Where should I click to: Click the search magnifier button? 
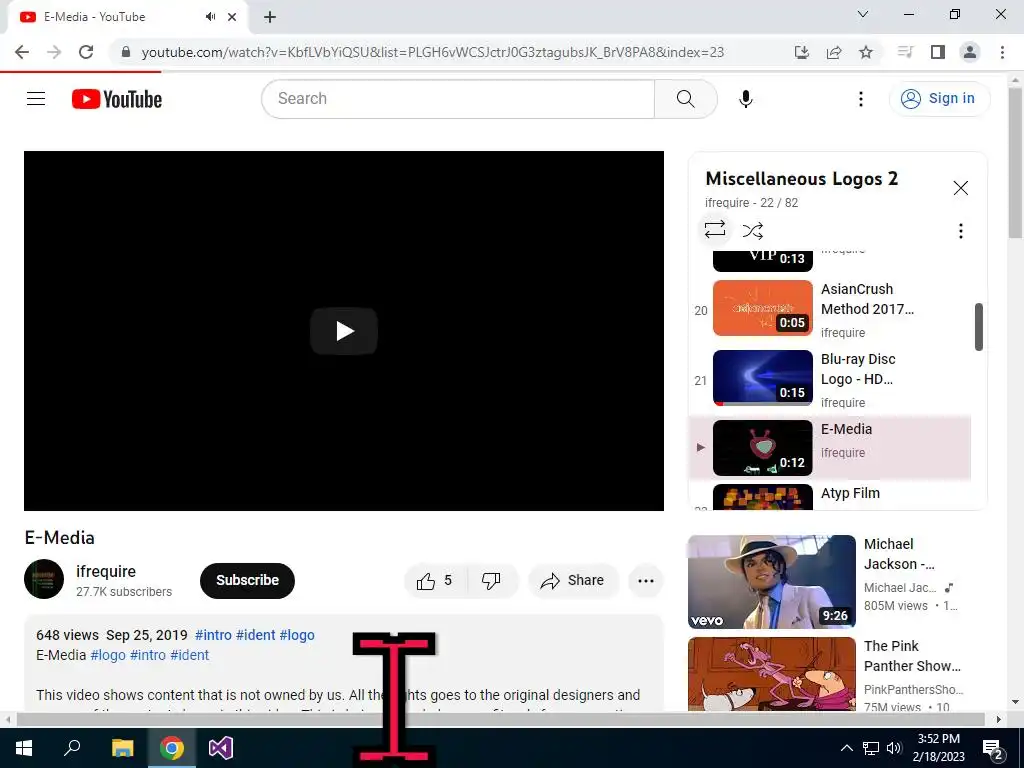coord(686,99)
